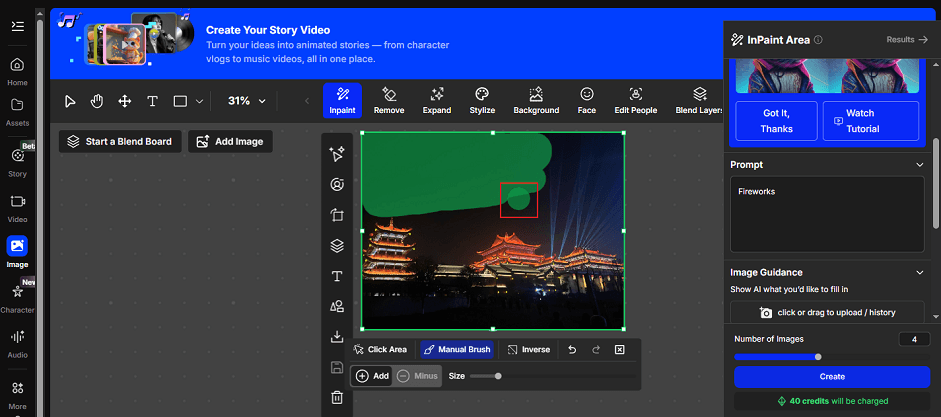The width and height of the screenshot is (941, 417).
Task: Clear mask with X box icon
Action: [x=620, y=349]
